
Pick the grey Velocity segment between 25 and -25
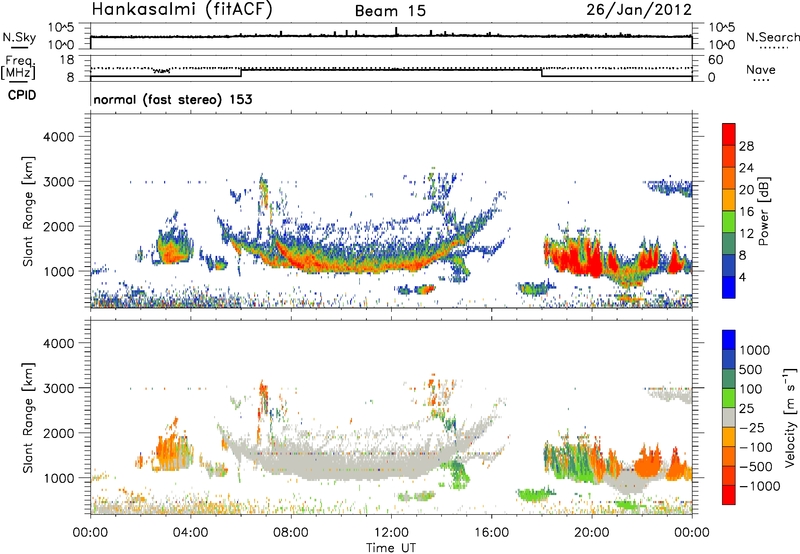click(x=729, y=418)
